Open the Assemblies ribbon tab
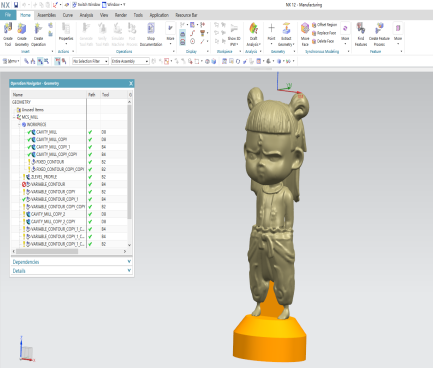This screenshot has width=433, height=368. [x=47, y=15]
